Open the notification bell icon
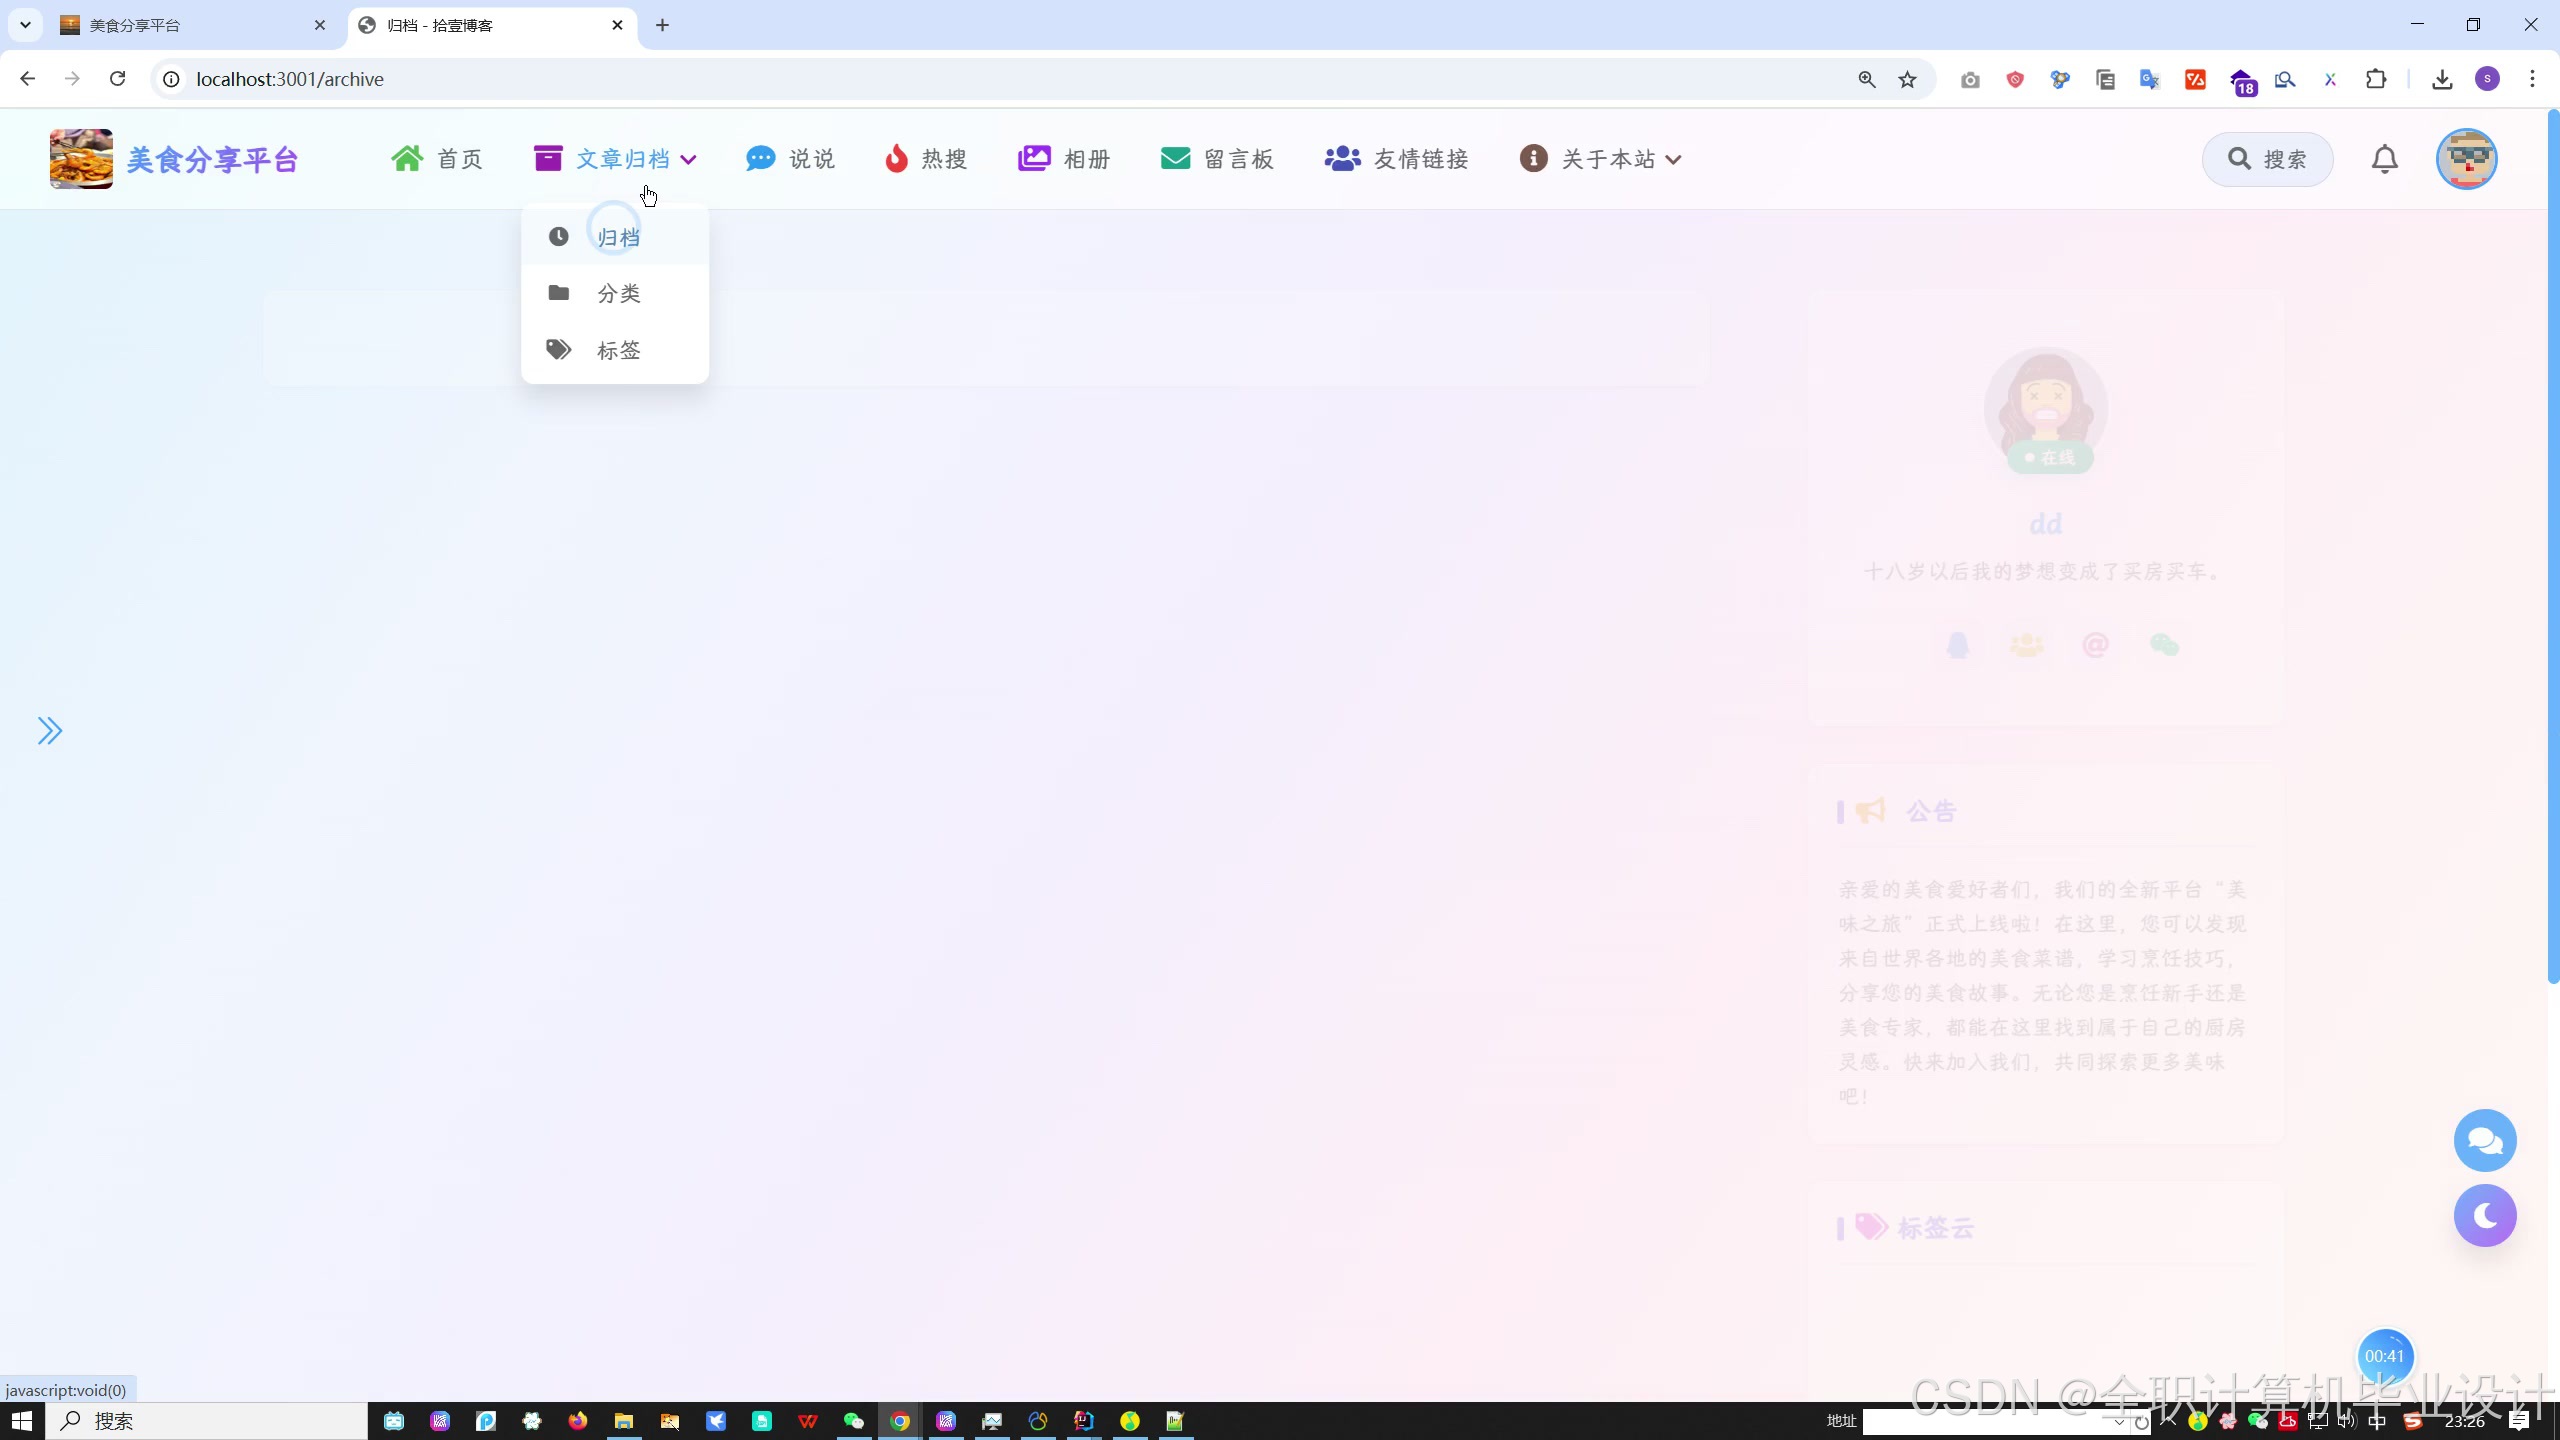The image size is (2560, 1440). click(x=2385, y=159)
